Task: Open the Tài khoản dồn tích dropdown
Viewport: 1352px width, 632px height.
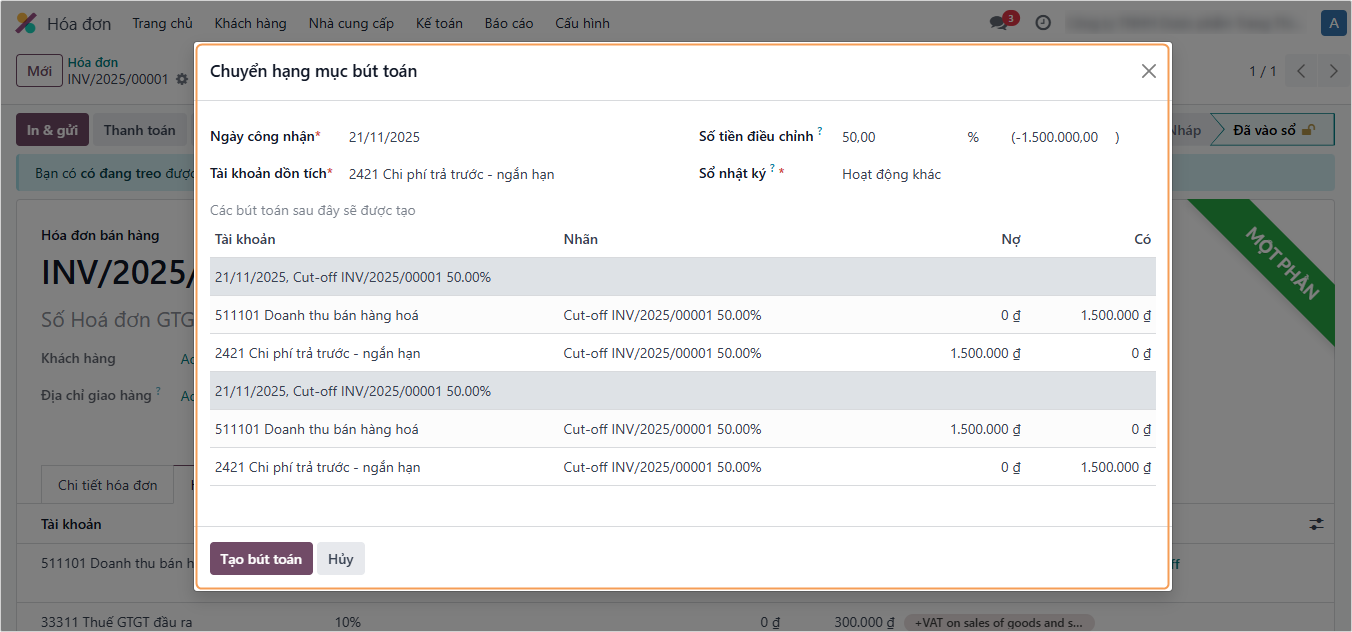Action: pos(500,174)
